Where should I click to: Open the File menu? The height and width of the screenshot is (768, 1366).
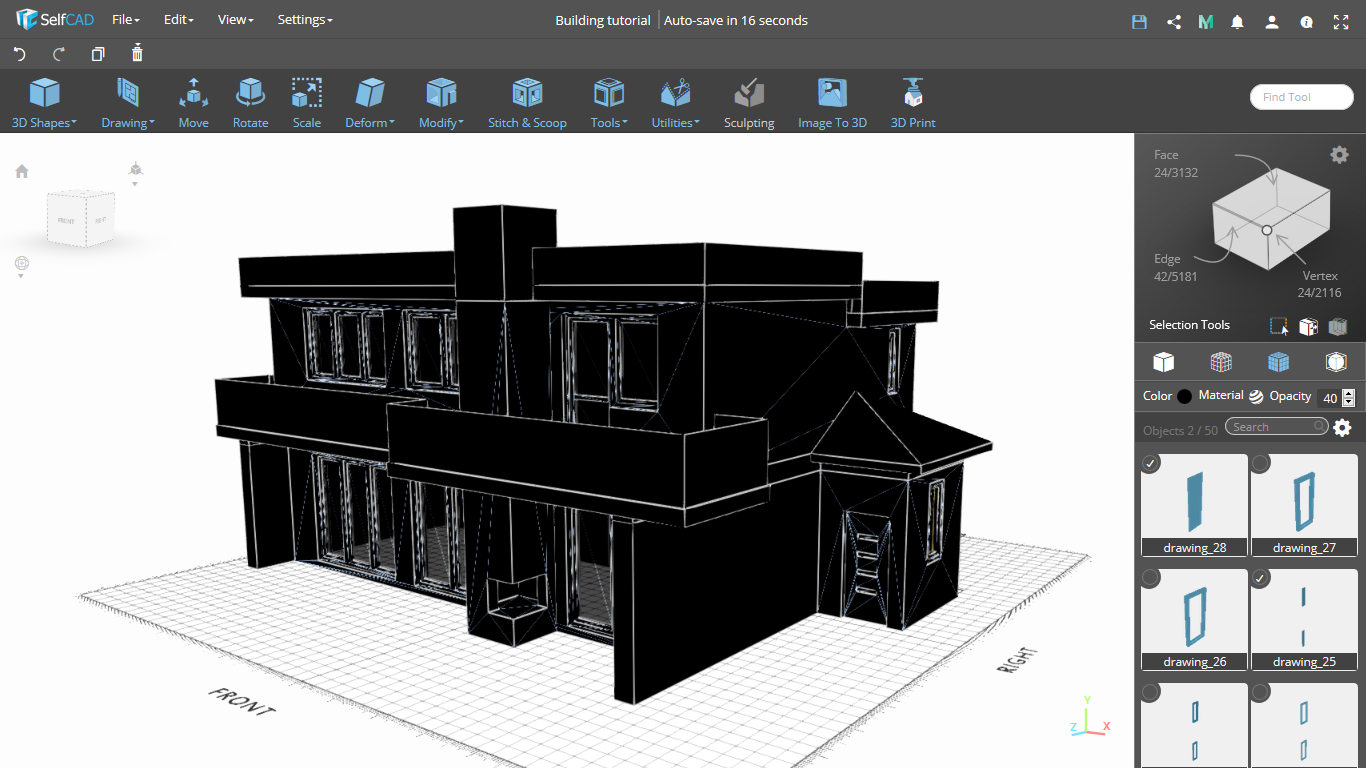point(126,20)
